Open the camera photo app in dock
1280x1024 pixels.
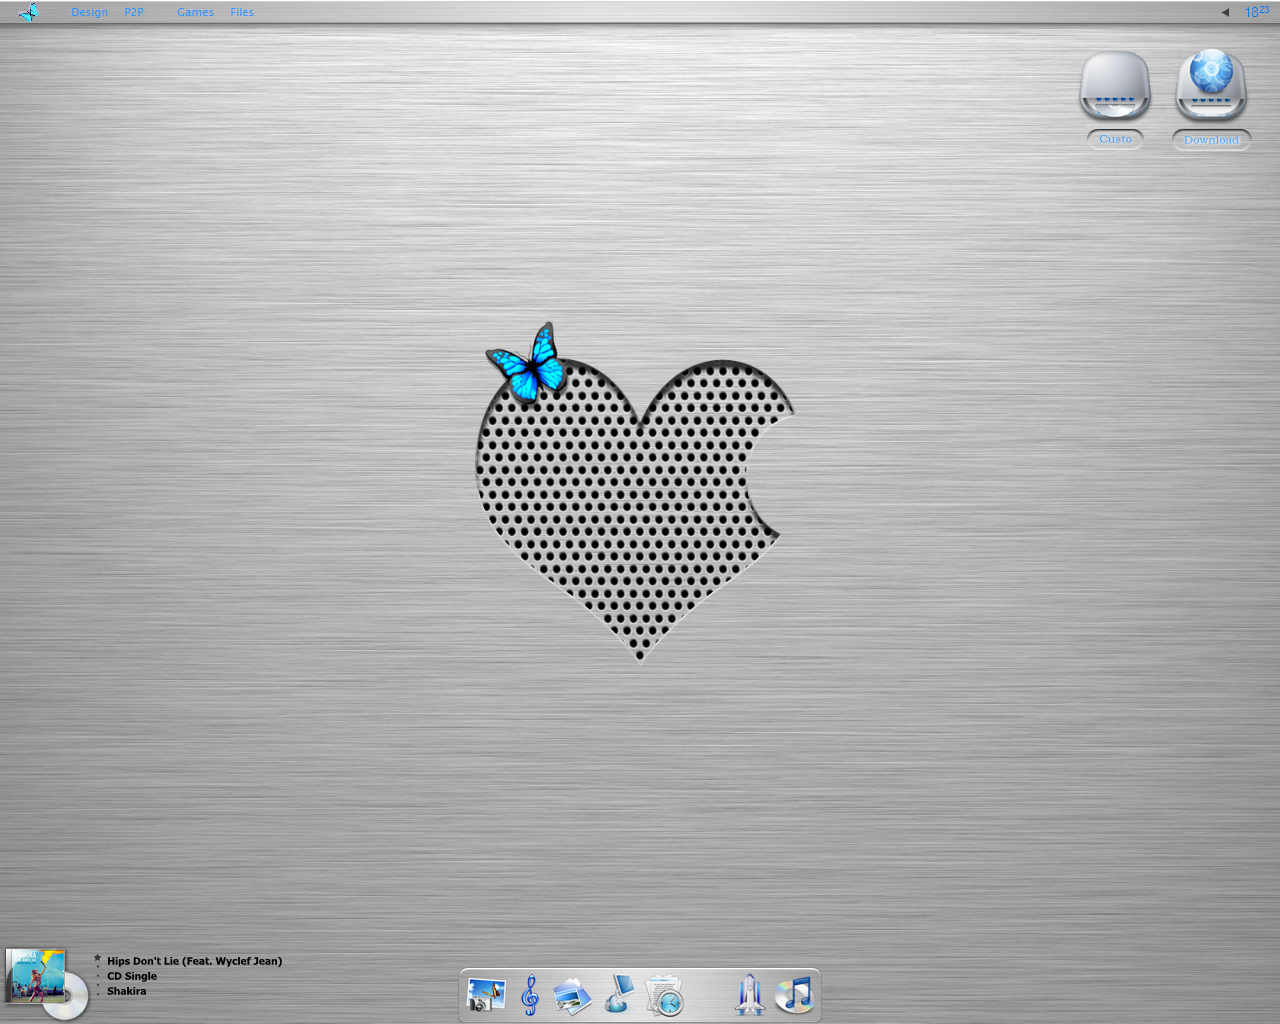(x=486, y=996)
